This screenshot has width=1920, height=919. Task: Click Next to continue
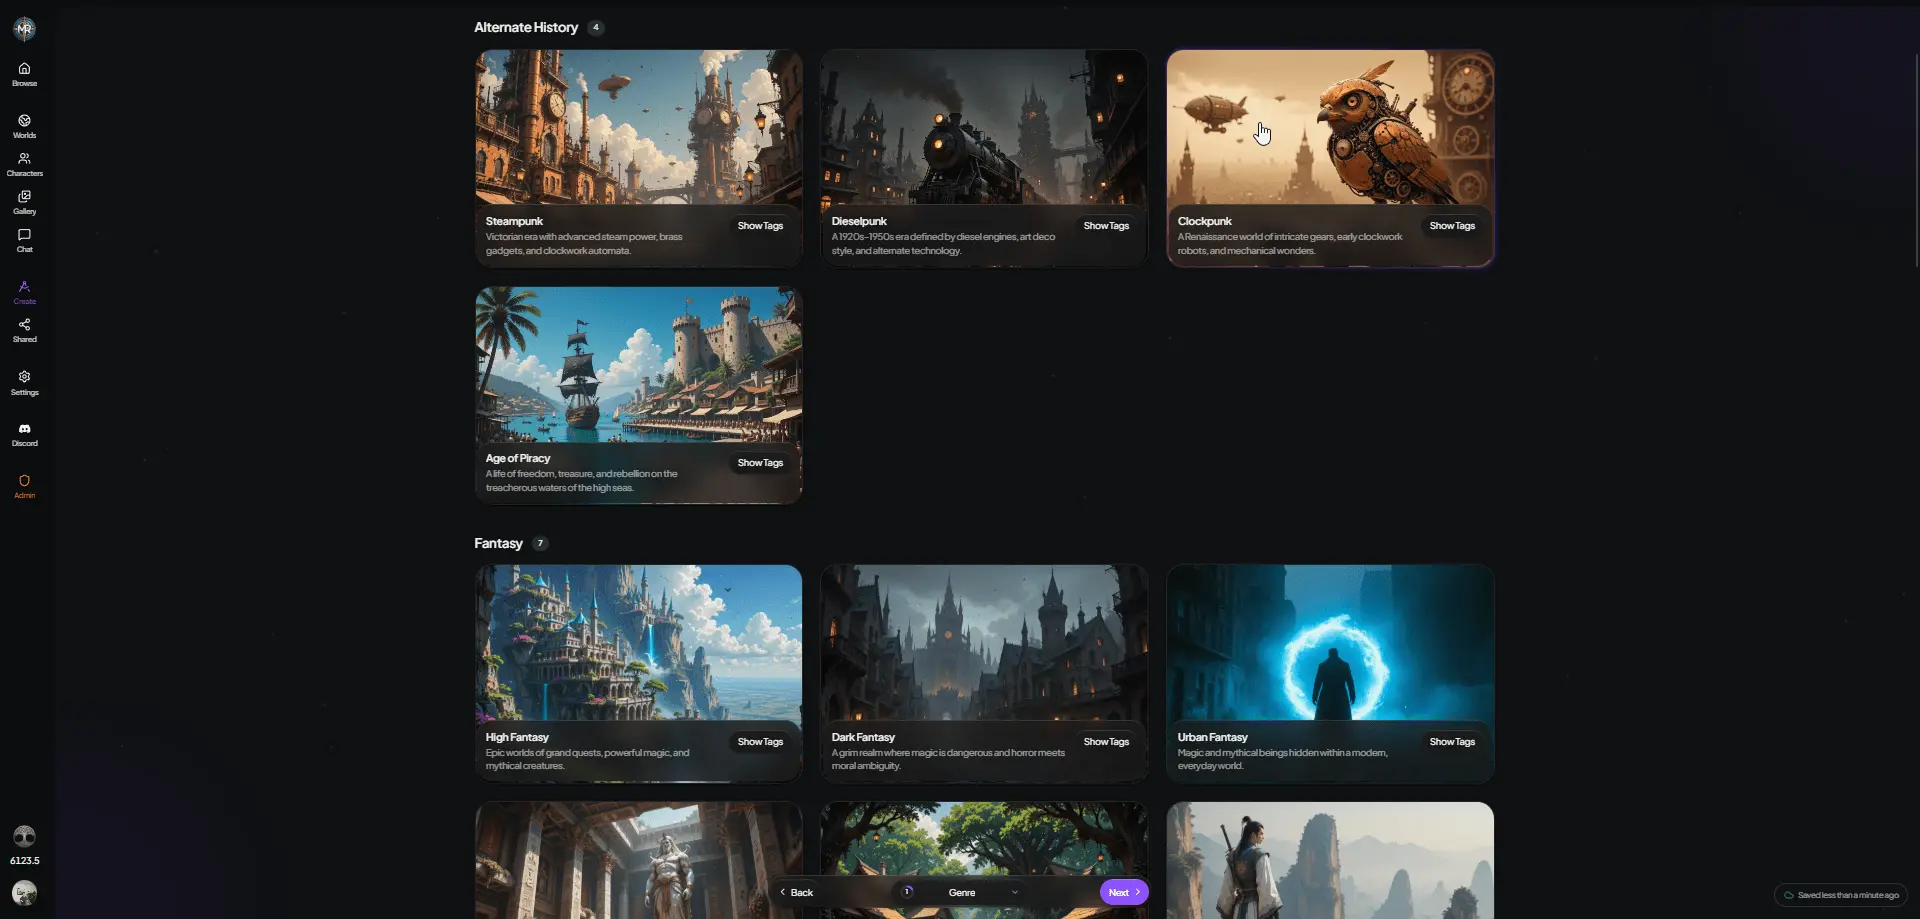pos(1124,892)
